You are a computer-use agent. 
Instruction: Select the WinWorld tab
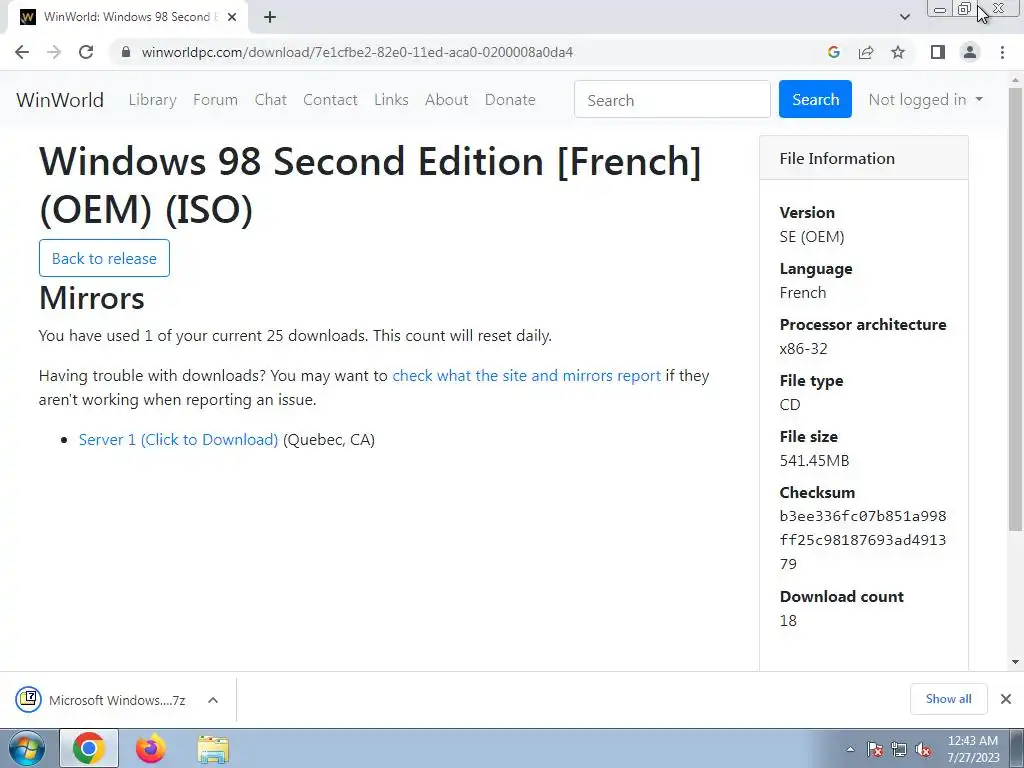(x=127, y=17)
